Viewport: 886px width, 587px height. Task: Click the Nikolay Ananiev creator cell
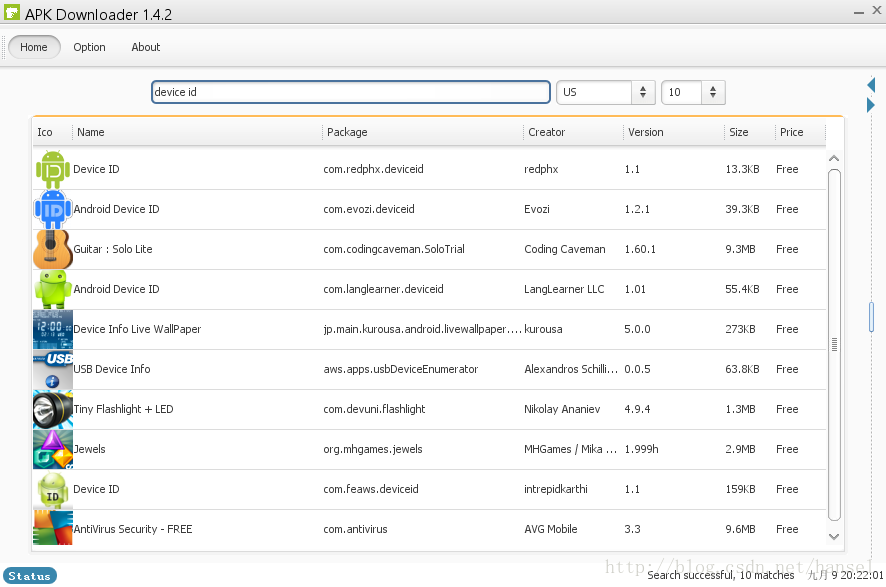pos(562,410)
